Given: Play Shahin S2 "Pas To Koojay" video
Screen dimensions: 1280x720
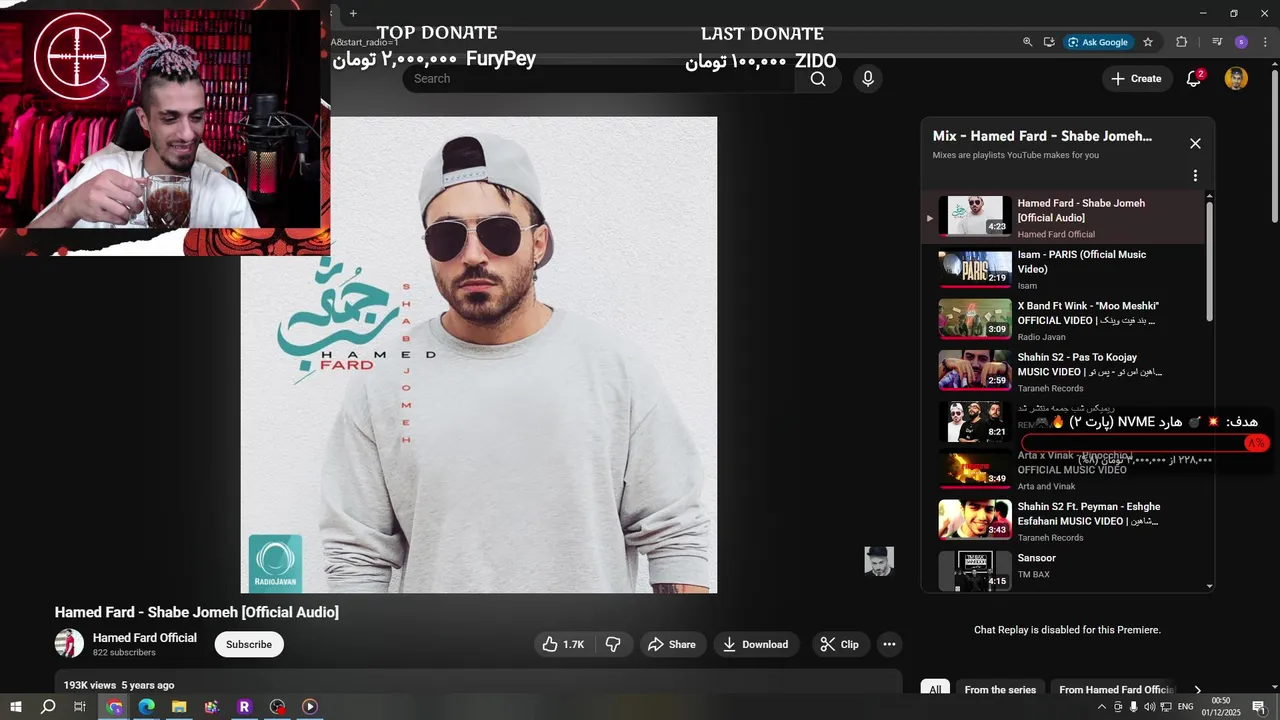Looking at the screenshot, I should point(1063,372).
